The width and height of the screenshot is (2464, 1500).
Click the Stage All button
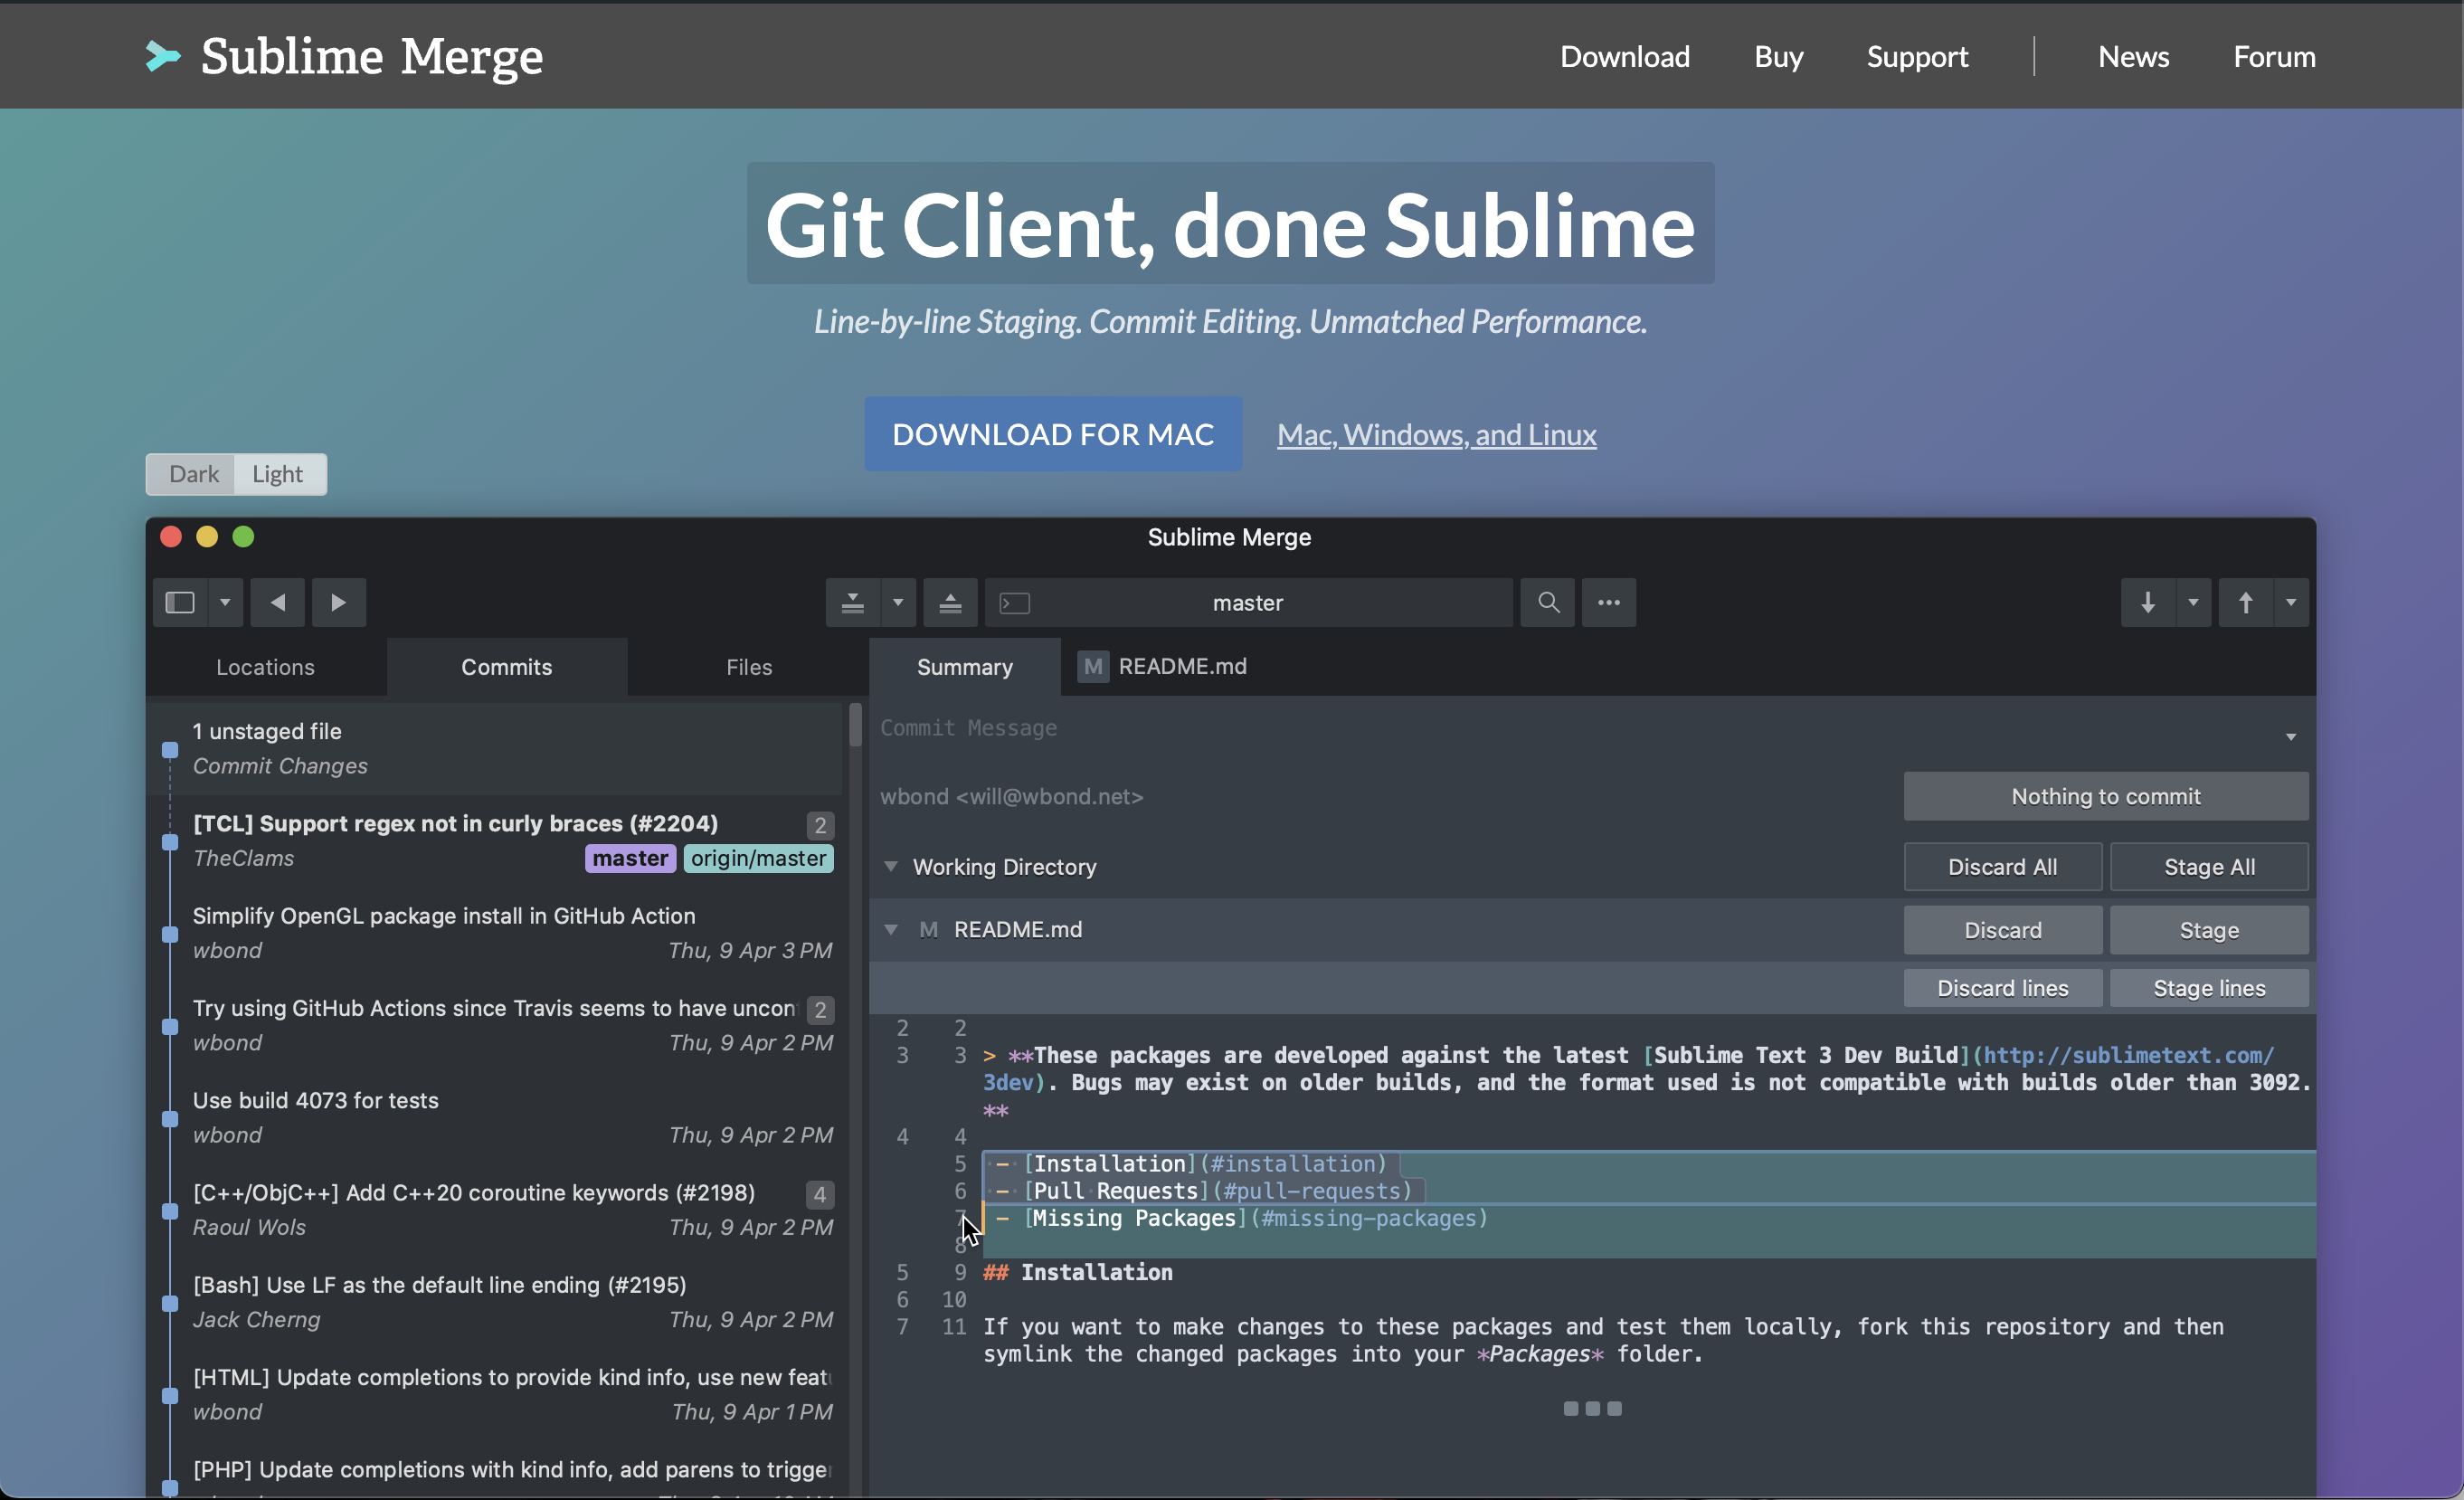2208,866
